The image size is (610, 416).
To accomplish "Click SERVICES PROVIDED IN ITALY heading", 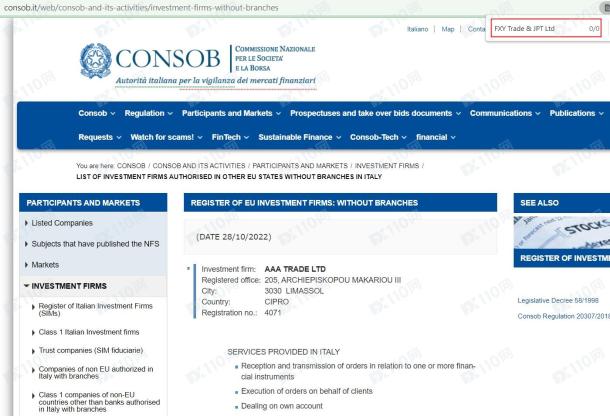I will 284,352.
